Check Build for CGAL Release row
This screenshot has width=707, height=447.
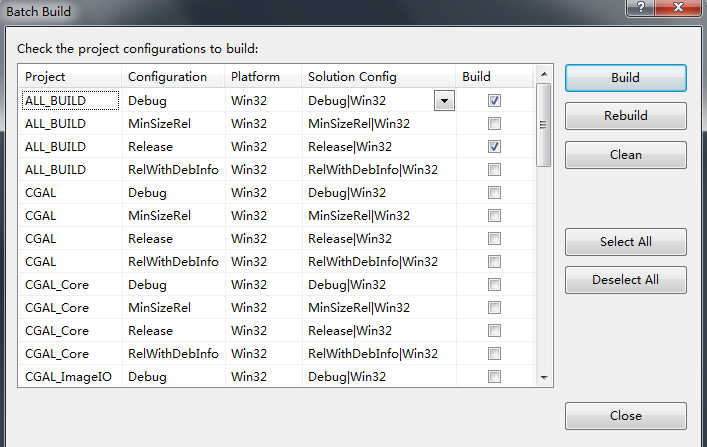494,239
